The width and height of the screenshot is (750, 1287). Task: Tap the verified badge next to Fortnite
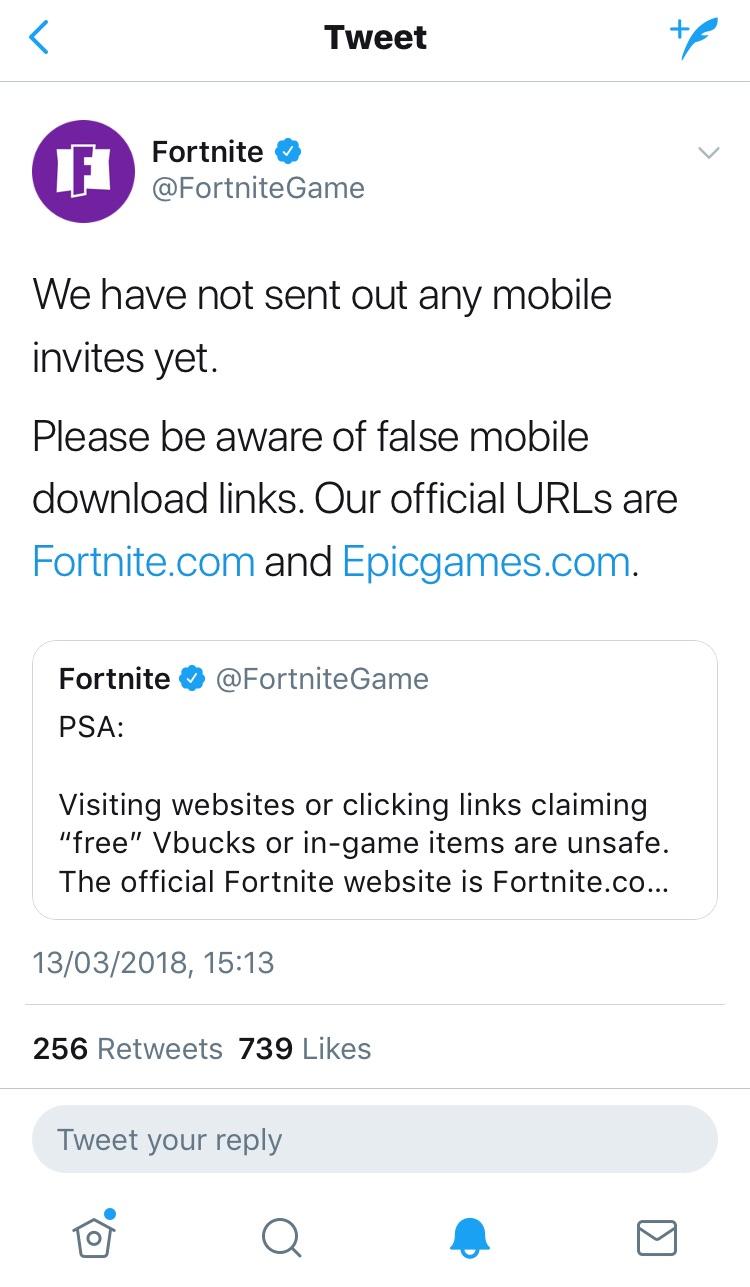[288, 151]
